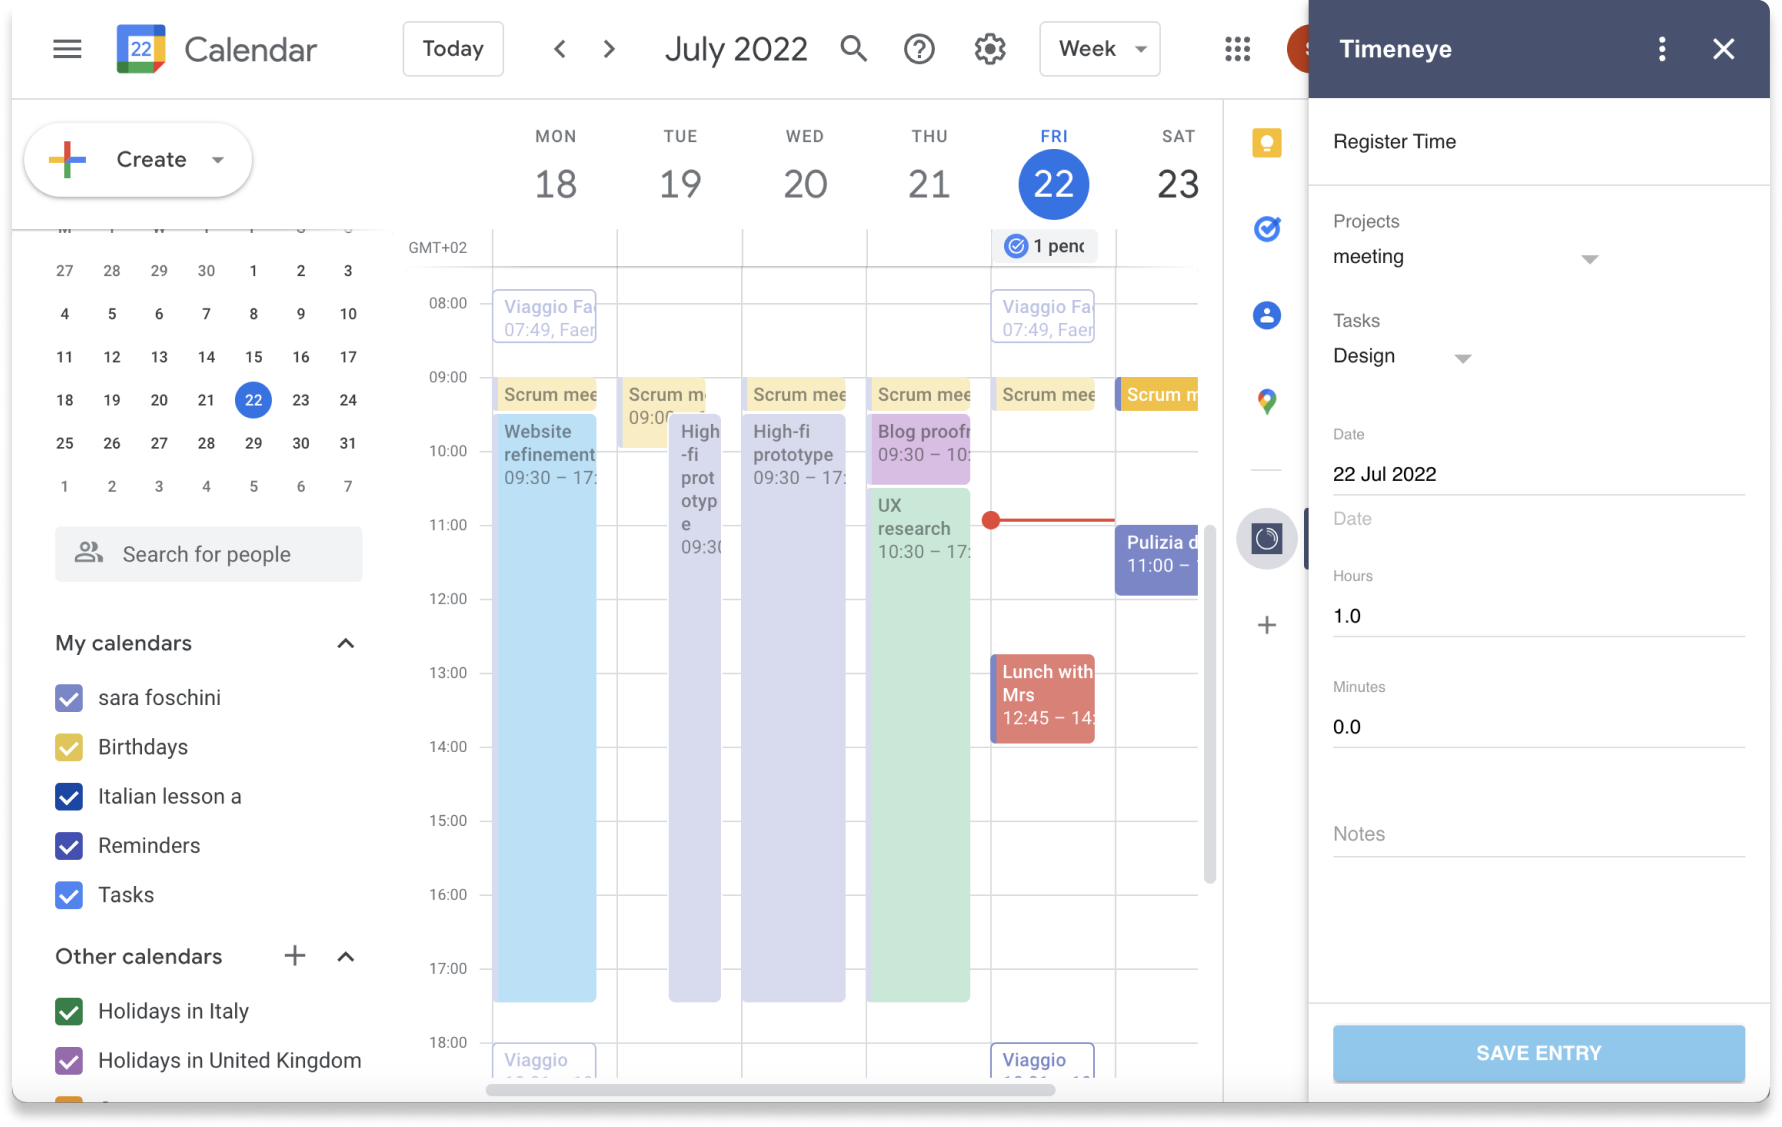Click SAVE ENTRY button

coord(1539,1053)
